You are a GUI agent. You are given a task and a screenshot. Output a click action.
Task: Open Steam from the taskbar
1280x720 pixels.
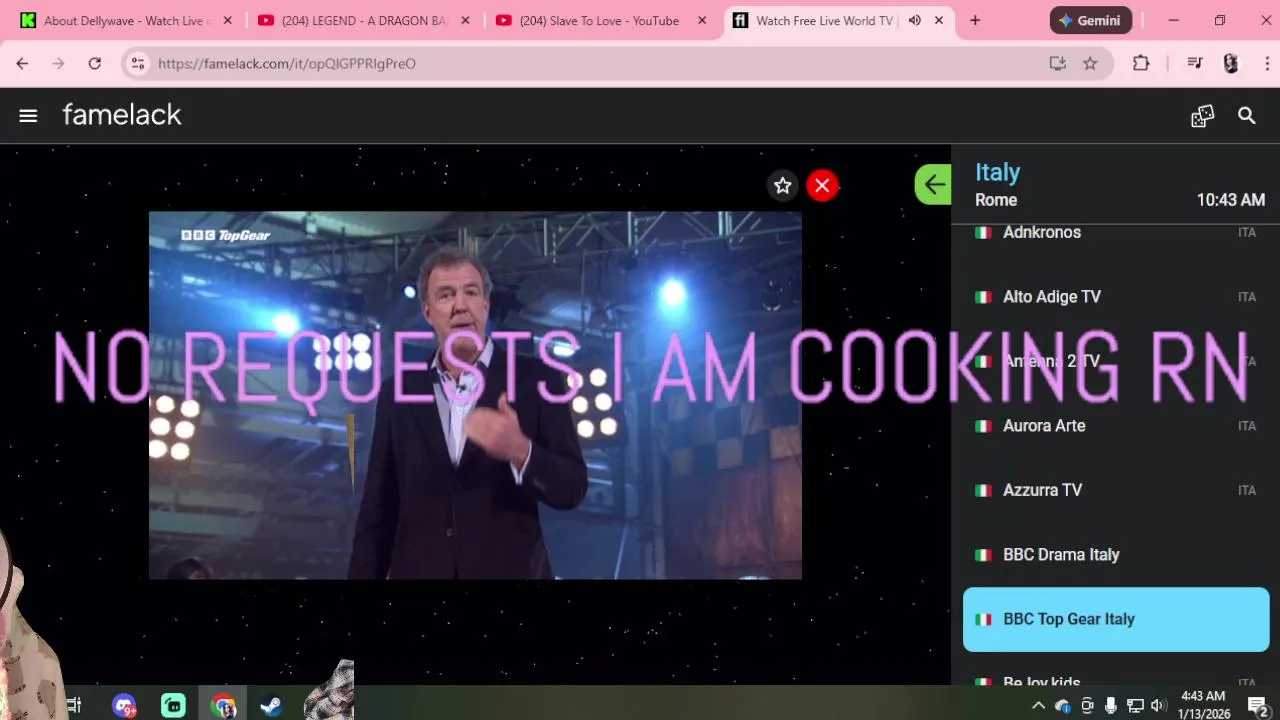pos(271,706)
